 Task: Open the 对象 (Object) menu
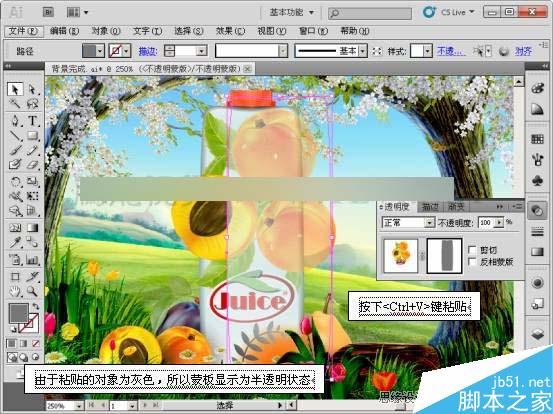click(x=106, y=31)
